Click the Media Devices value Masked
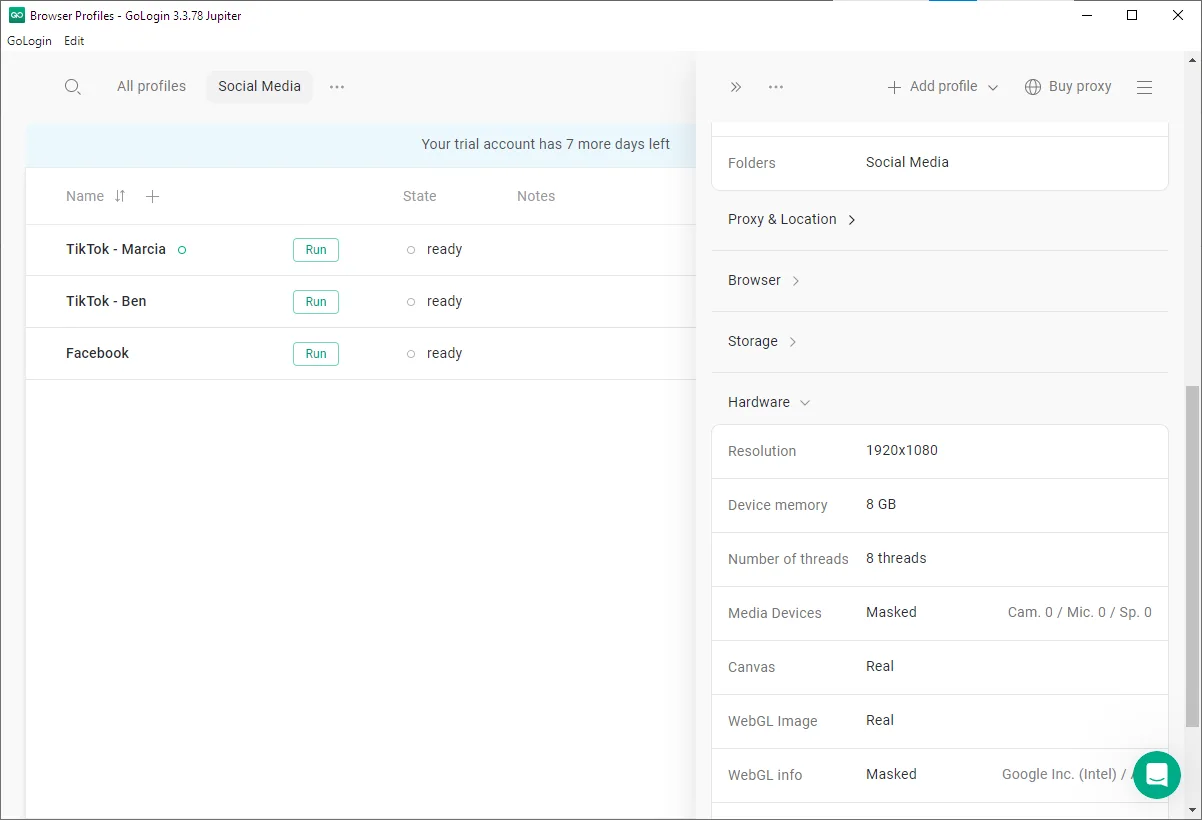The height and width of the screenshot is (820, 1202). click(x=891, y=613)
